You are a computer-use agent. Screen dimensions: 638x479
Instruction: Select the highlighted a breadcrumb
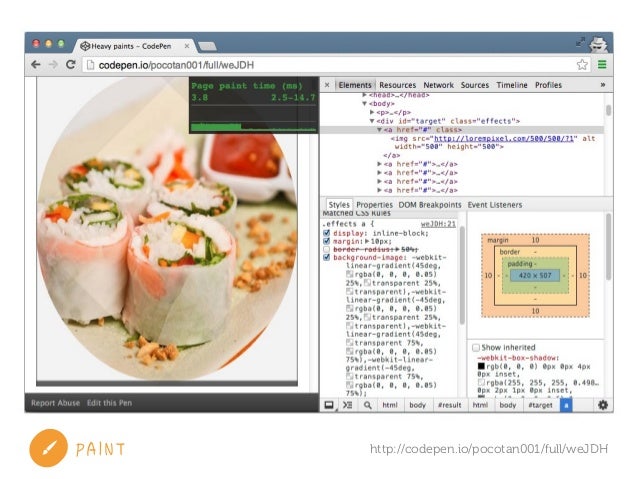[566, 405]
